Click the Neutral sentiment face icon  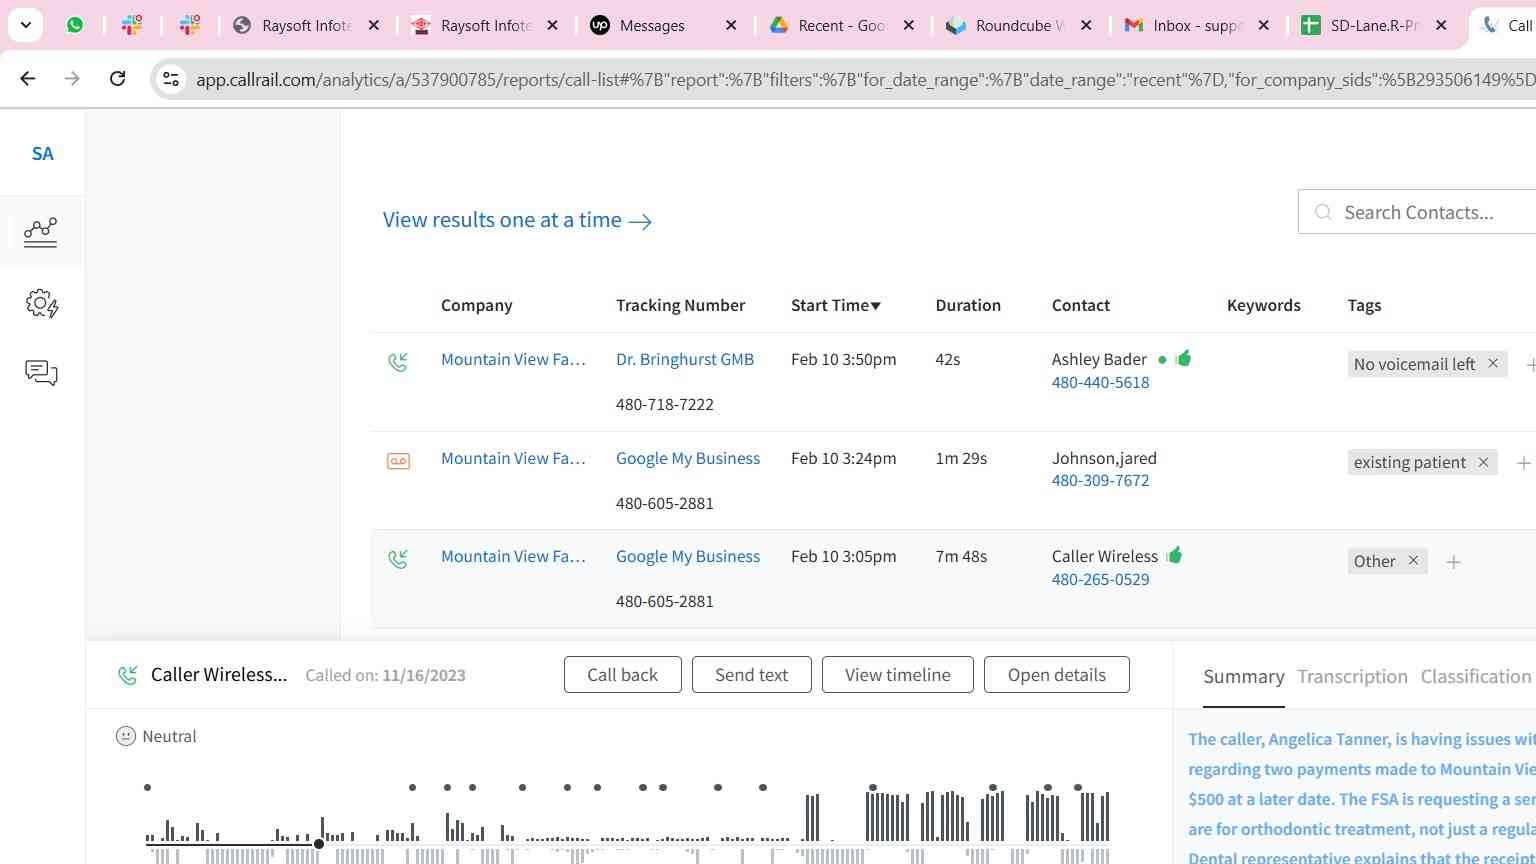click(126, 736)
